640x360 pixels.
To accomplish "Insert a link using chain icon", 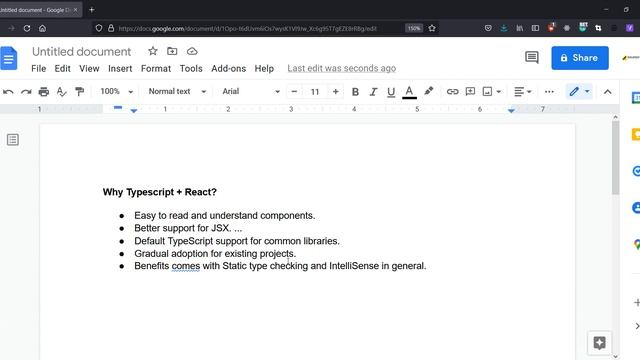I will click(x=452, y=92).
